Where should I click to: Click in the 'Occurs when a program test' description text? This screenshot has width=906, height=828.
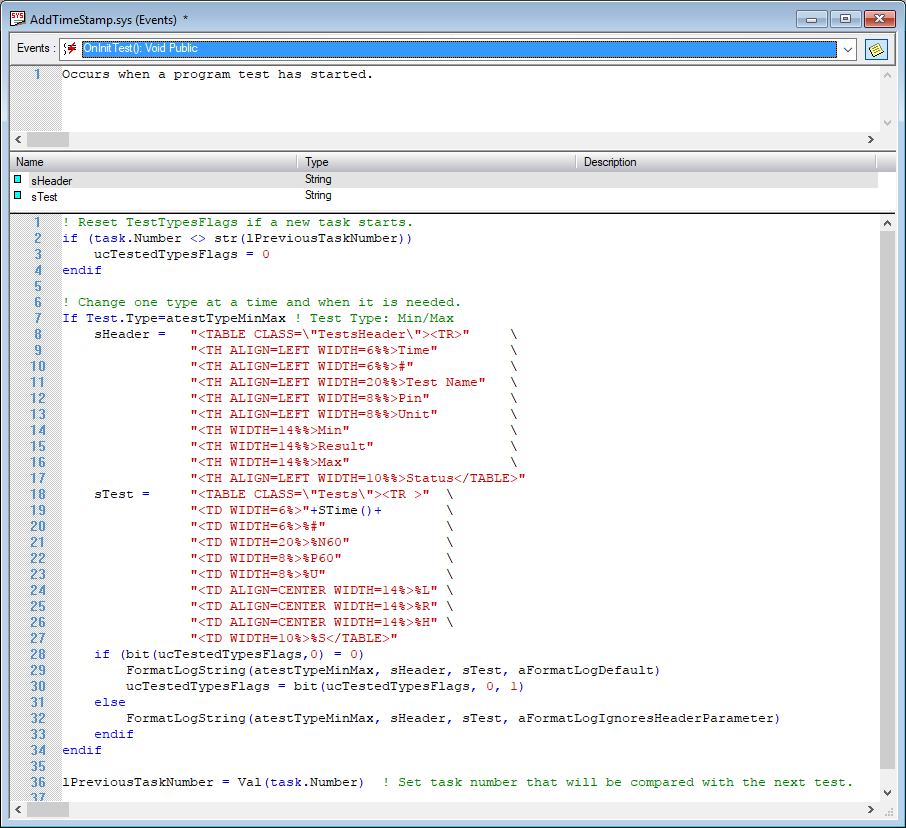pyautogui.click(x=217, y=75)
